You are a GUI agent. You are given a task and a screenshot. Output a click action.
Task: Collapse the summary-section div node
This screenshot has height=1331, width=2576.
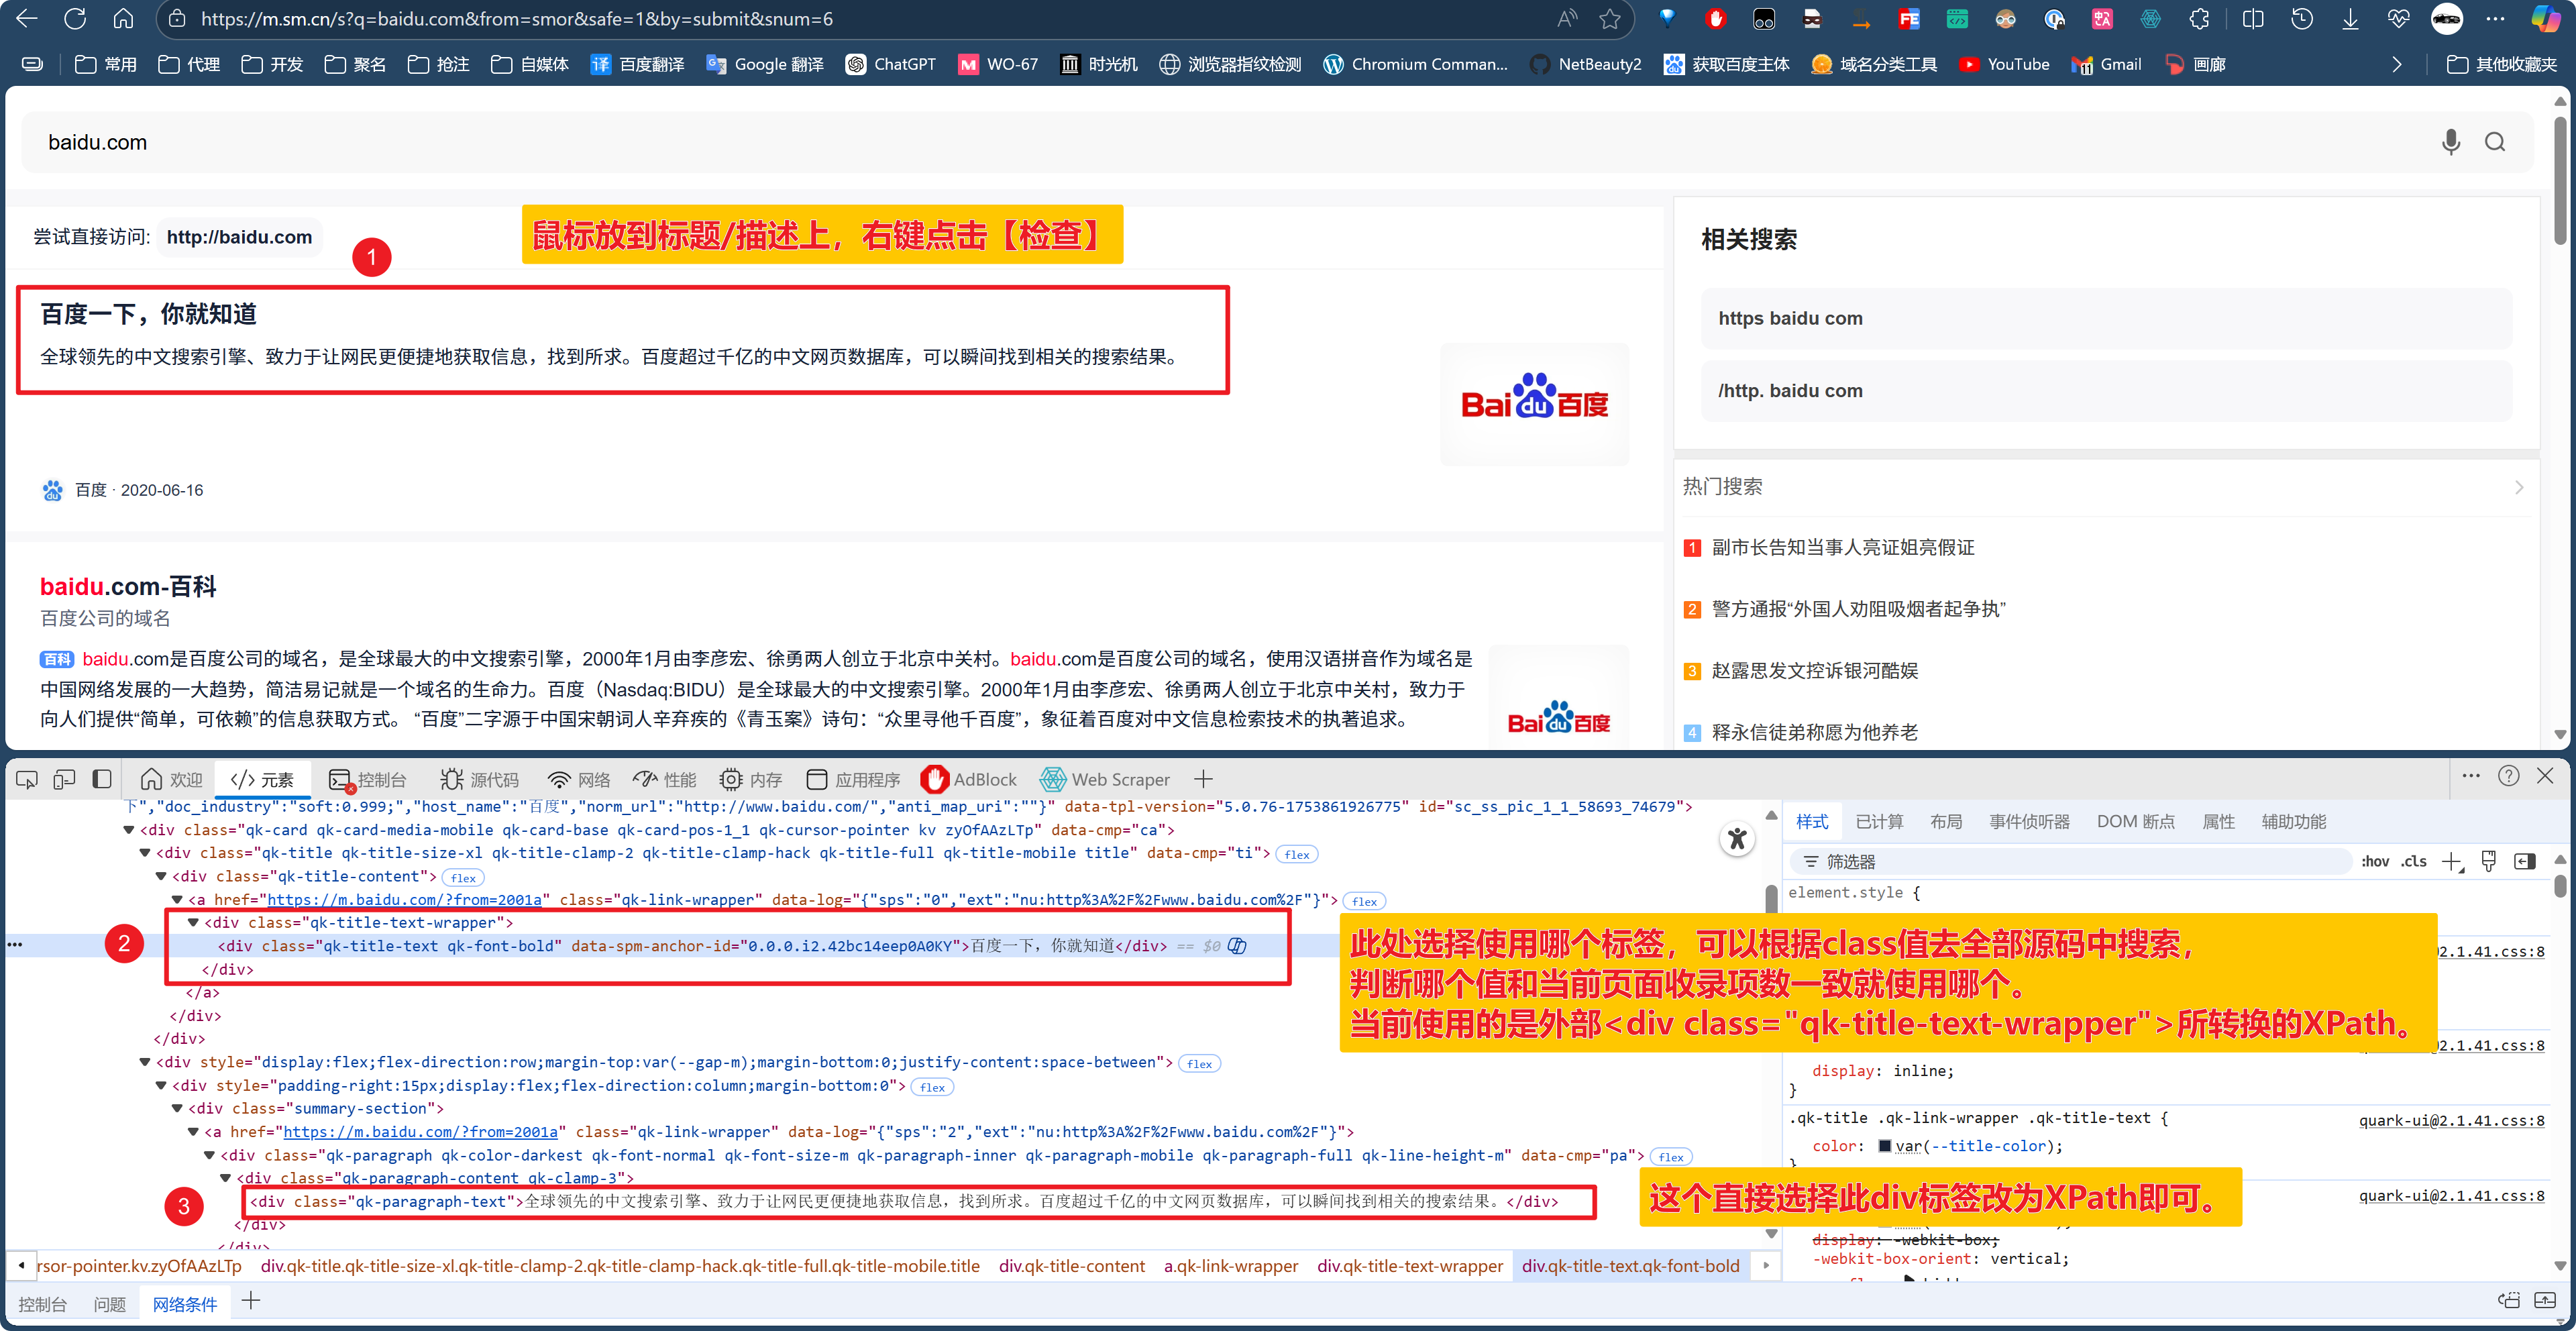[177, 1108]
